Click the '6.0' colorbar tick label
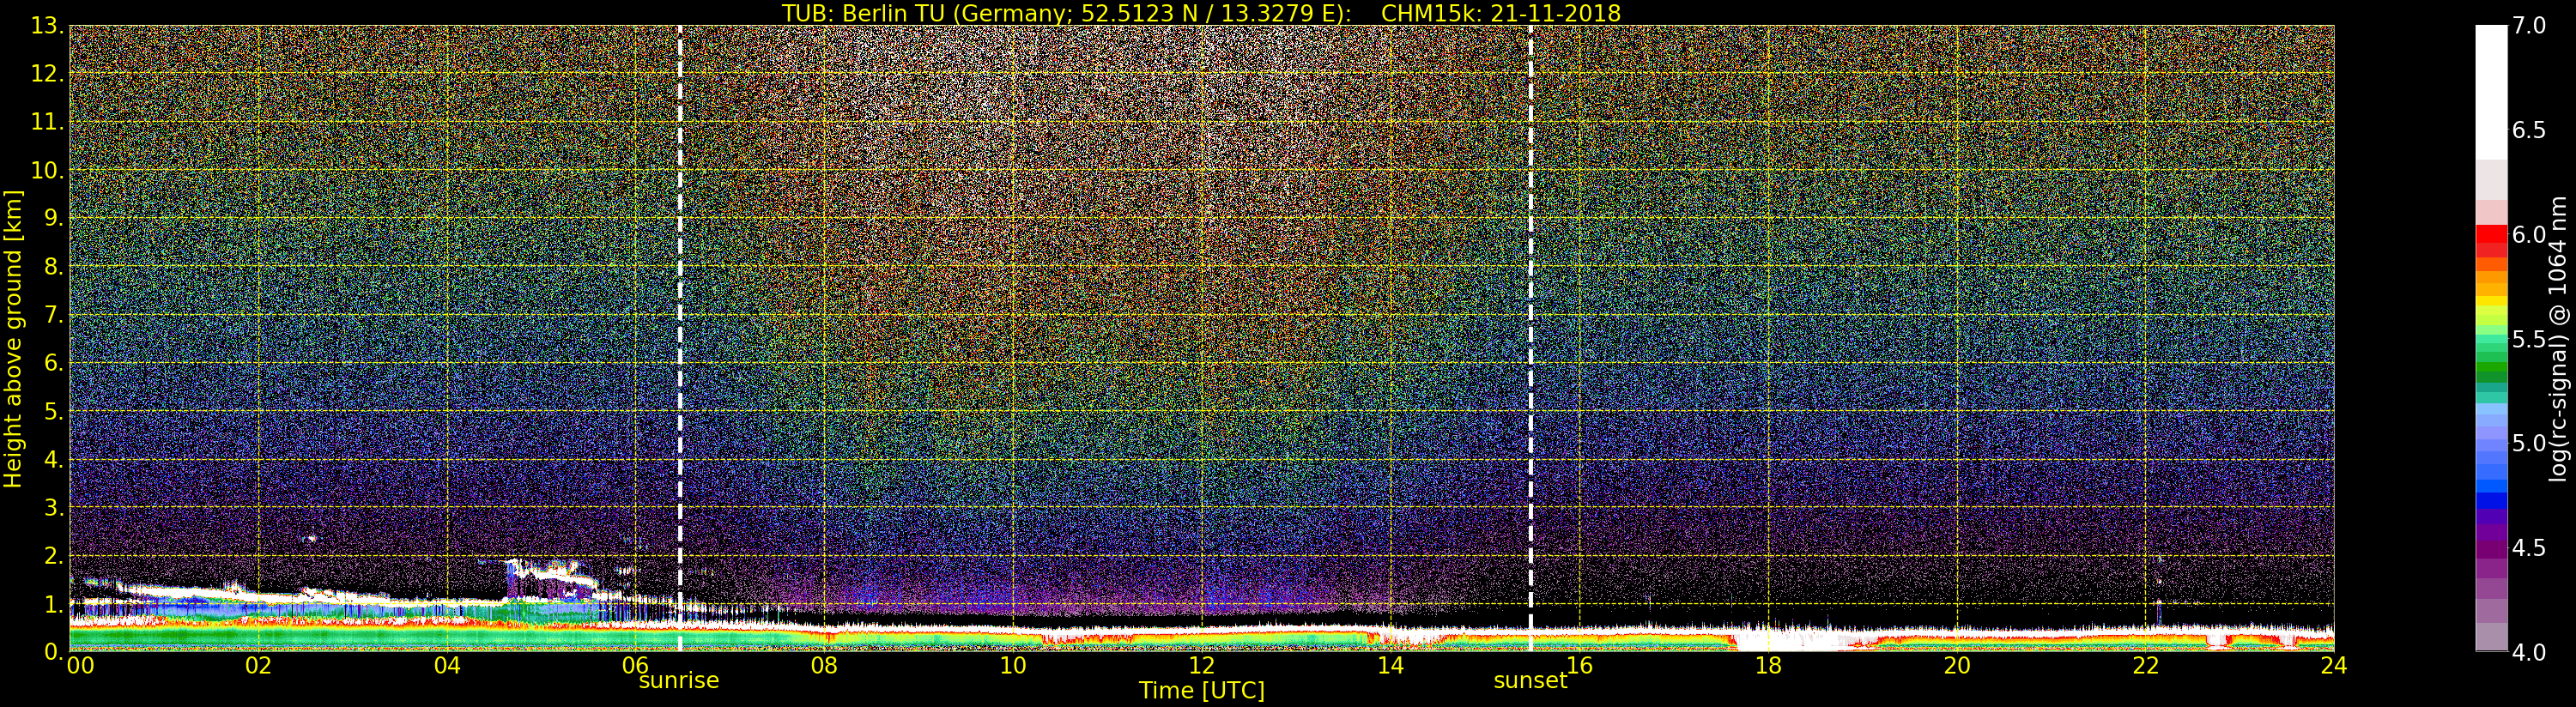The height and width of the screenshot is (707, 2576). coord(2529,234)
